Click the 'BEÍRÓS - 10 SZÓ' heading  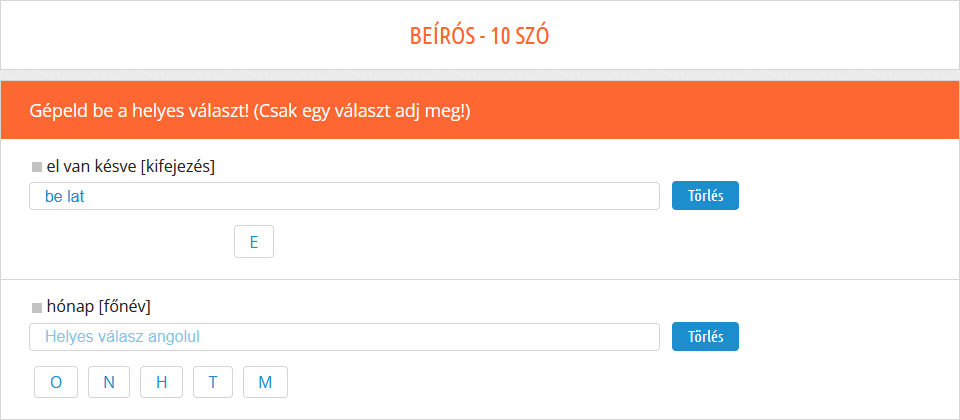[x=480, y=36]
